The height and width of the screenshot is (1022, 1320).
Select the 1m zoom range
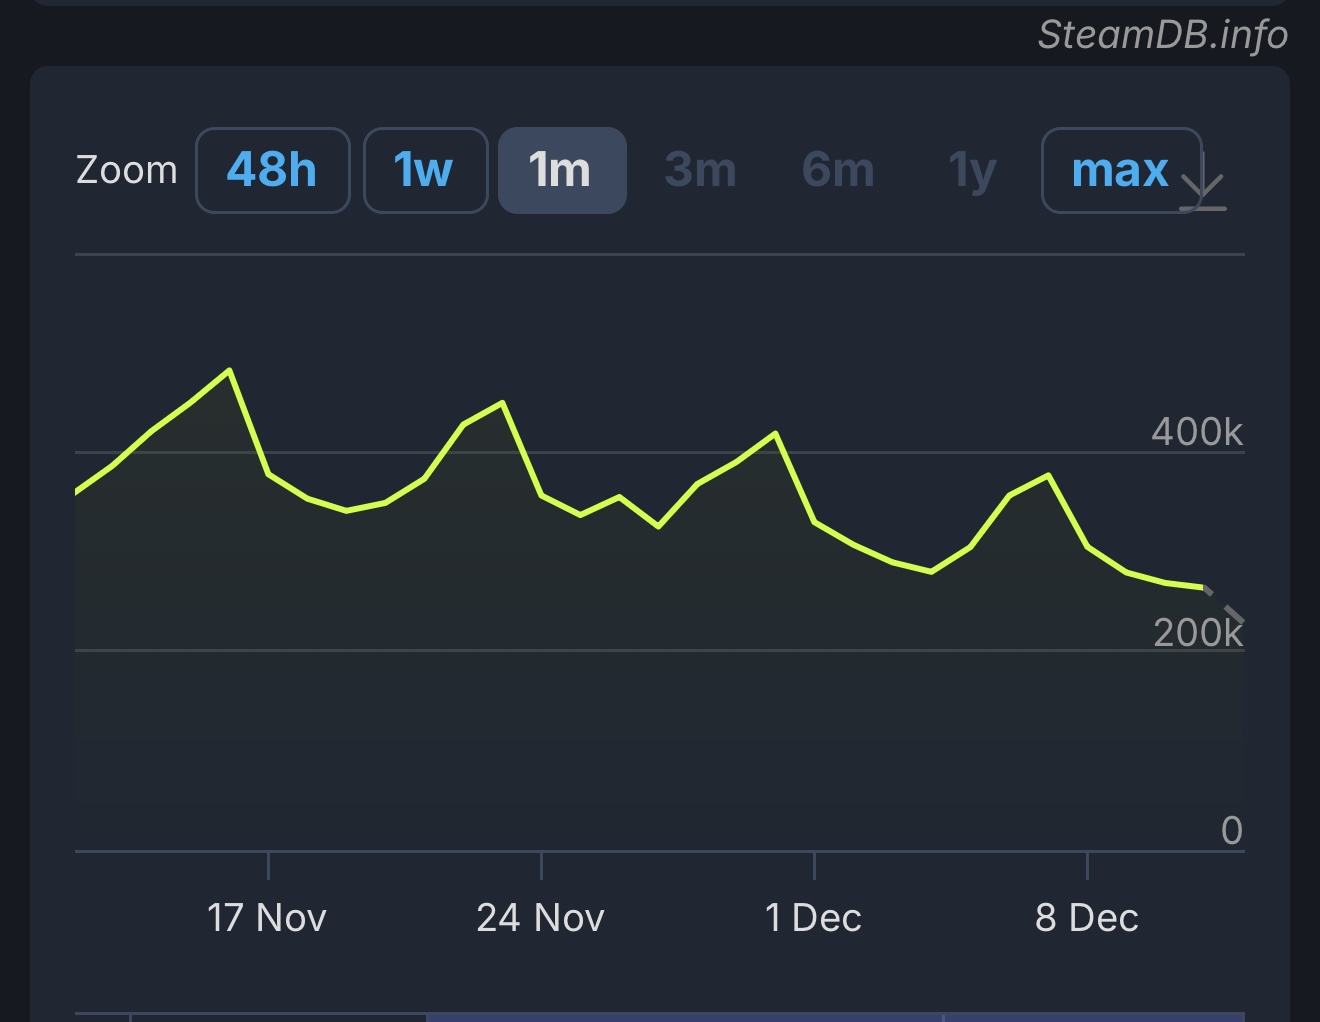click(562, 170)
